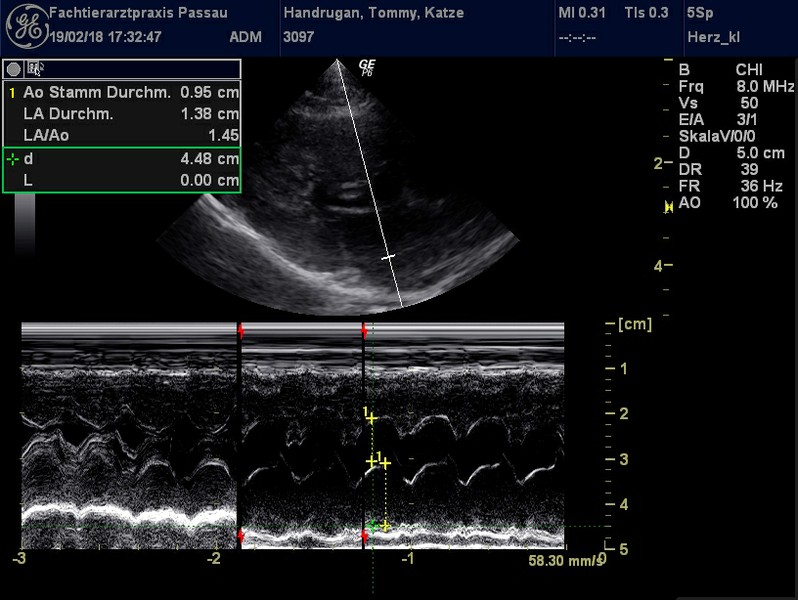
Task: Click the FR 36 Hz frame rate value
Action: (x=761, y=186)
